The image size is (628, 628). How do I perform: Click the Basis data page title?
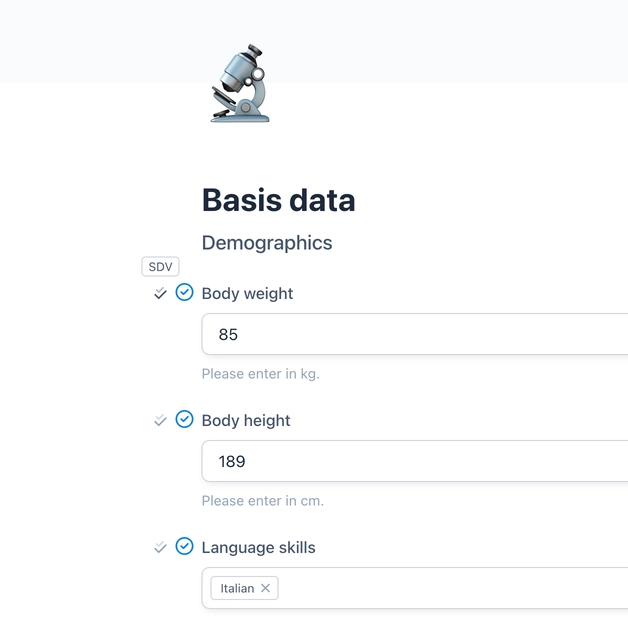[278, 200]
